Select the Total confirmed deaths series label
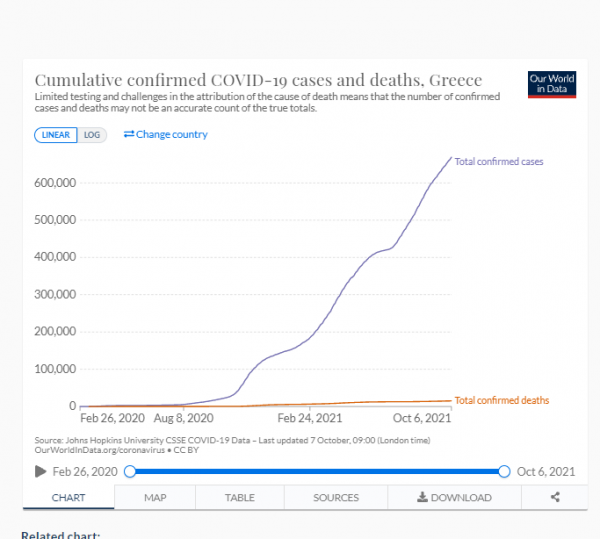Image resolution: width=600 pixels, height=539 pixels. [501, 400]
